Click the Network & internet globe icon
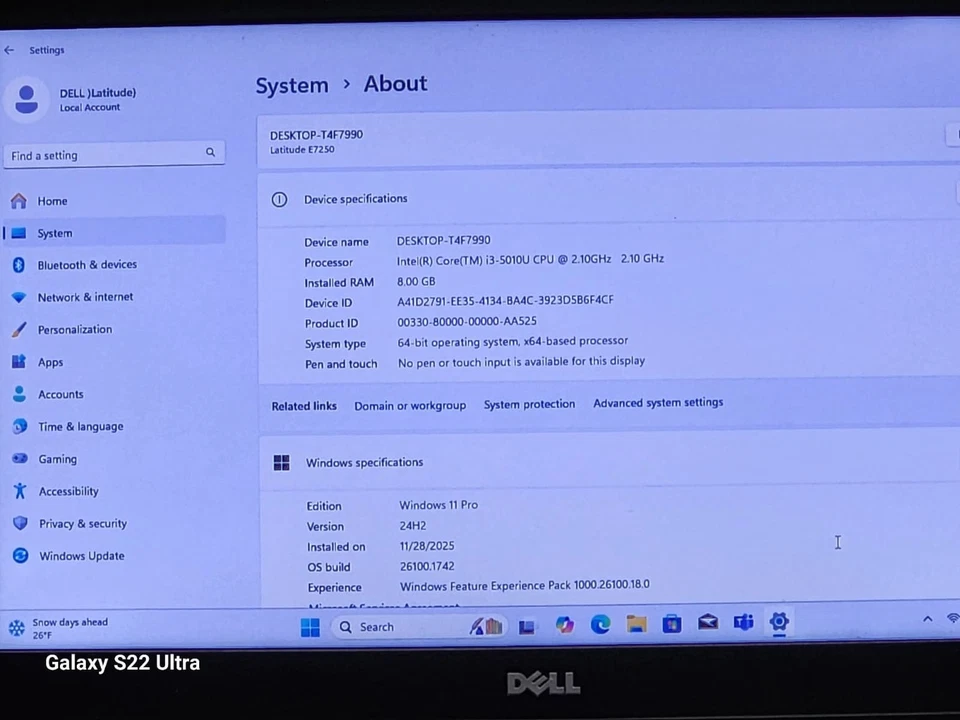 (x=19, y=297)
